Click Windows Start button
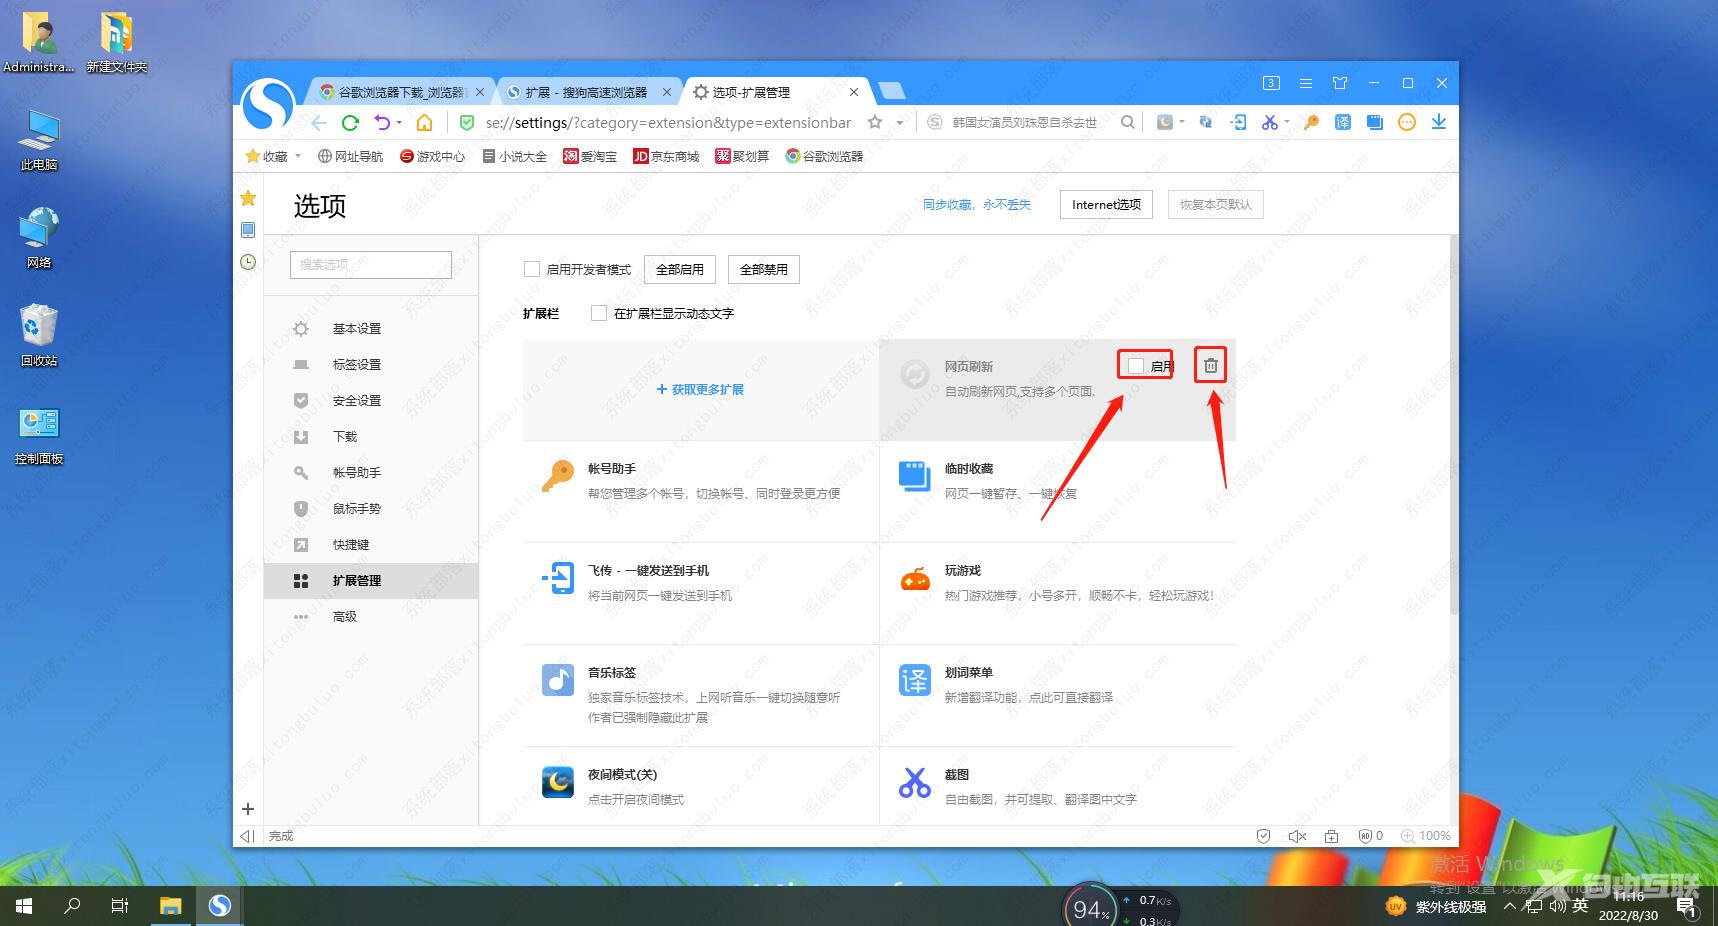The width and height of the screenshot is (1718, 926). 24,906
